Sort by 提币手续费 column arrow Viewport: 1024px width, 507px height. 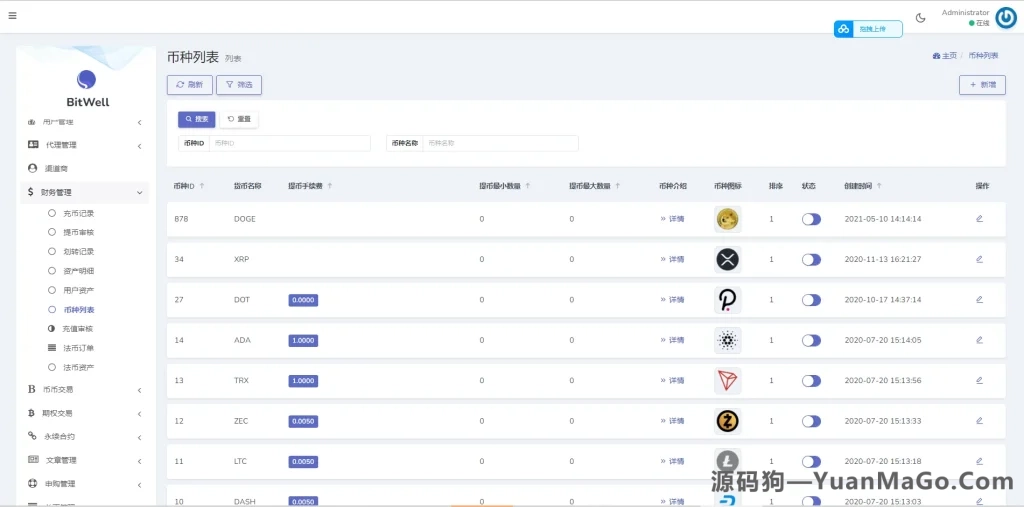330,186
